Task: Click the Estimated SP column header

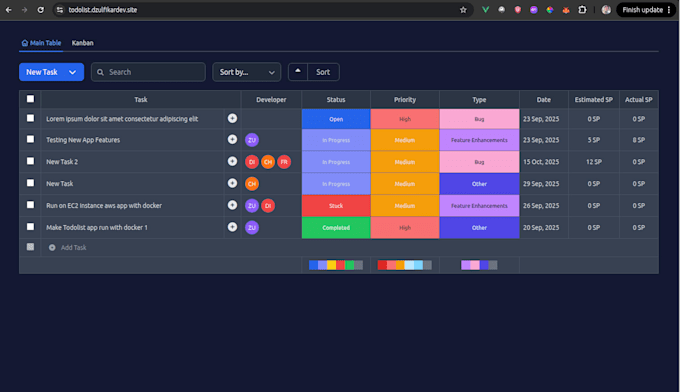Action: click(x=594, y=100)
